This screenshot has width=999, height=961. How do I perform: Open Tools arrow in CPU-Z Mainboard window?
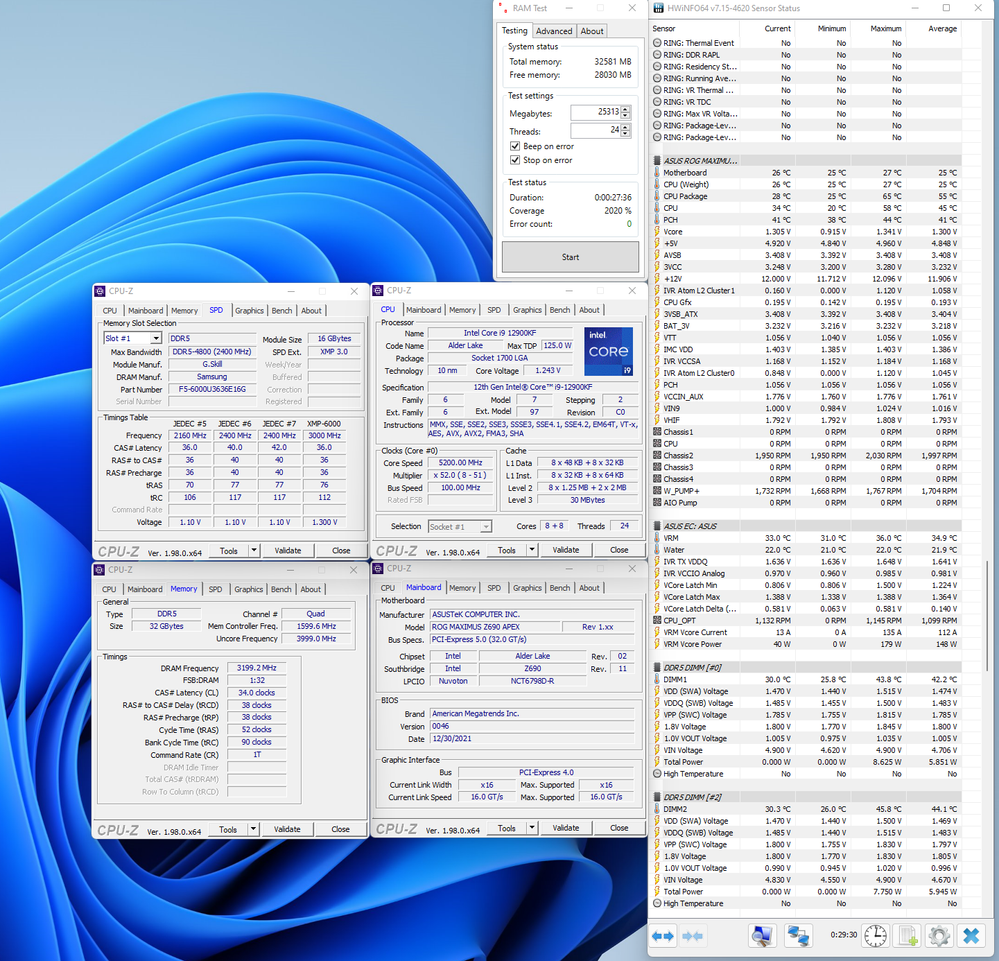click(532, 827)
